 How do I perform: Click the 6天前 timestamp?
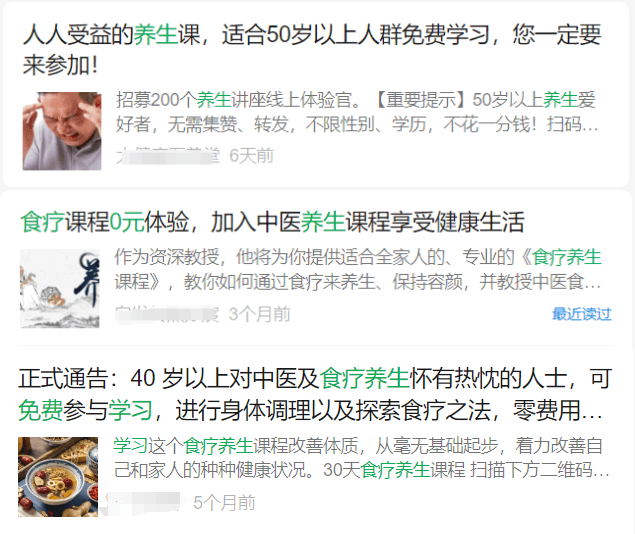pyautogui.click(x=251, y=155)
